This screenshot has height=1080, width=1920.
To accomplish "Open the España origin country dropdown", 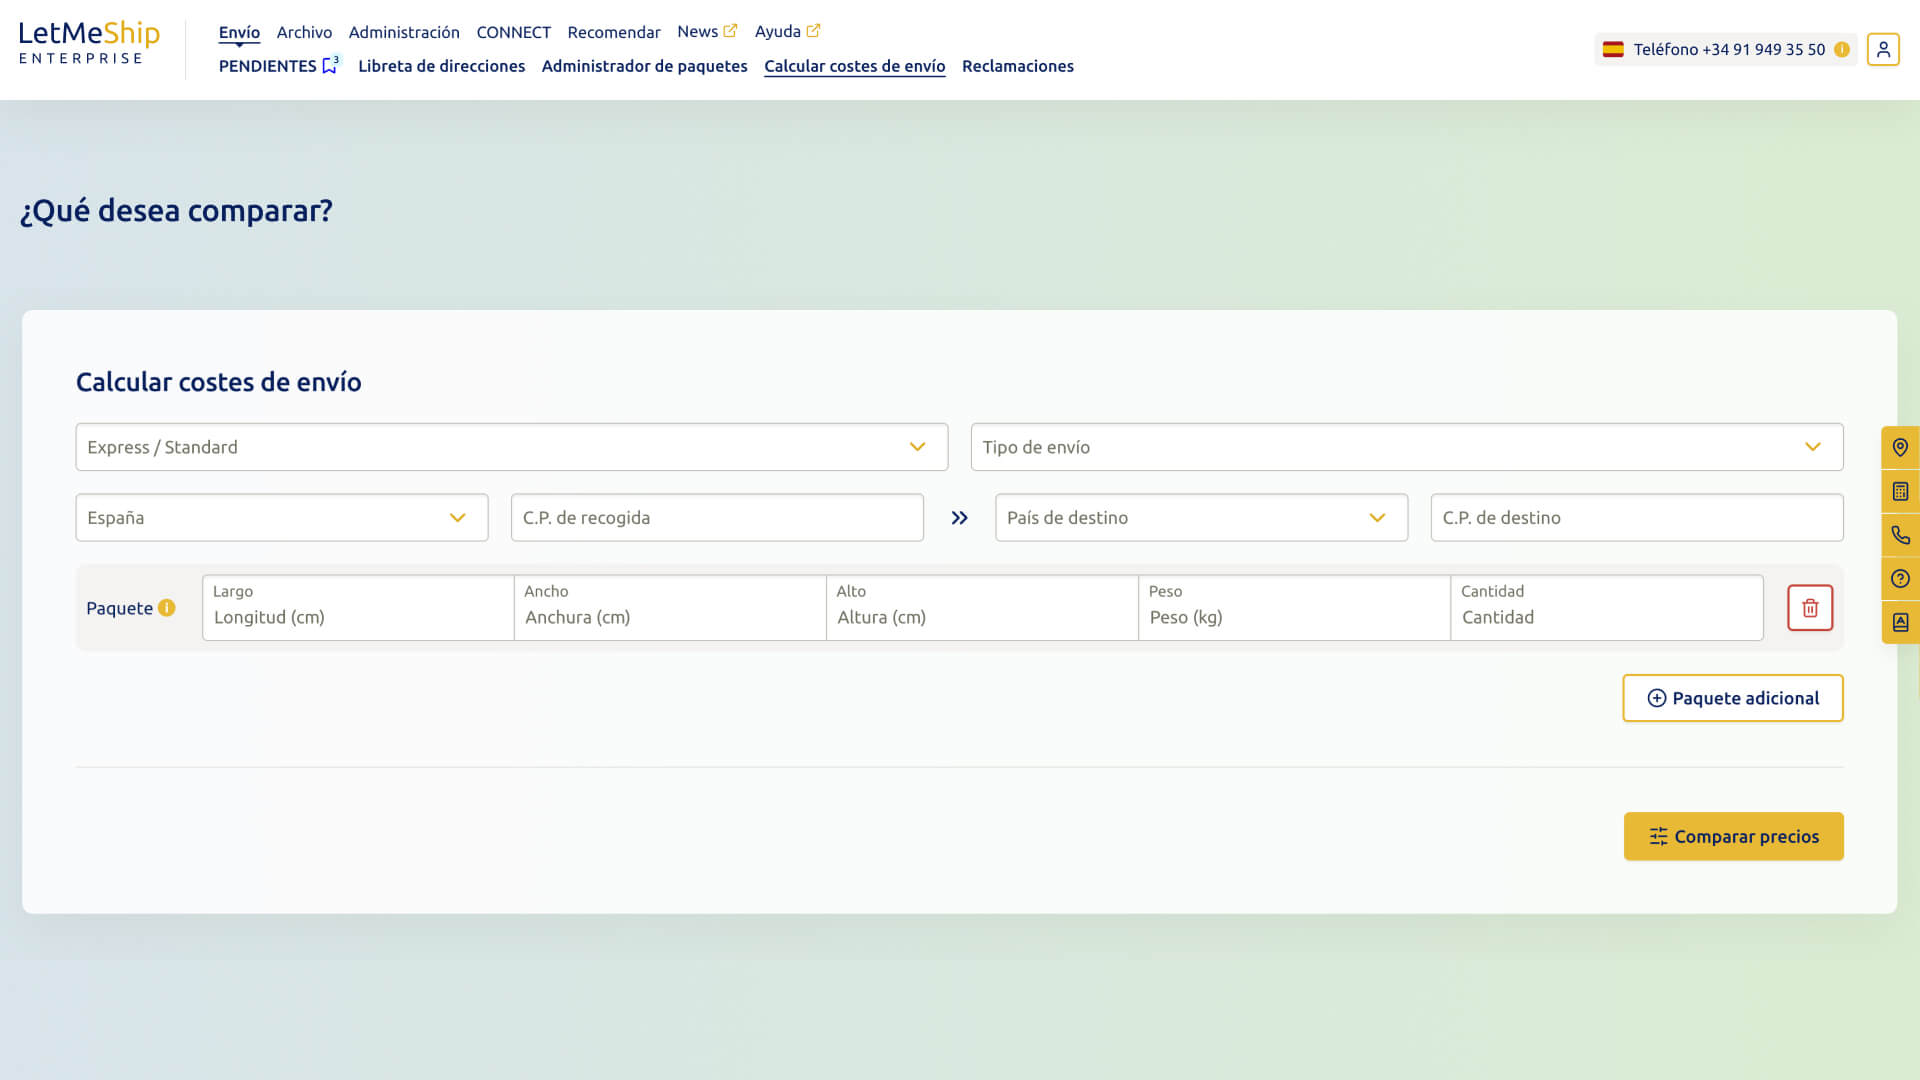I will coord(282,518).
